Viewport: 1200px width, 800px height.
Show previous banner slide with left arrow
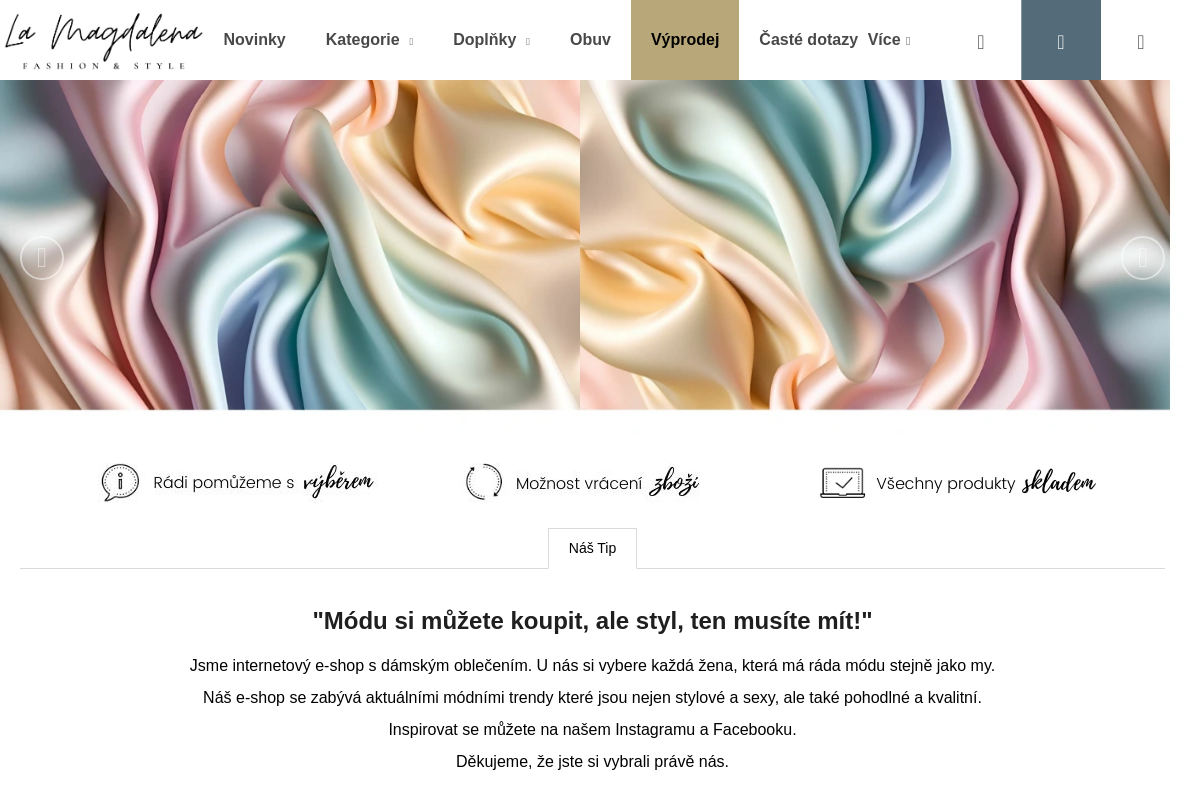pos(42,258)
